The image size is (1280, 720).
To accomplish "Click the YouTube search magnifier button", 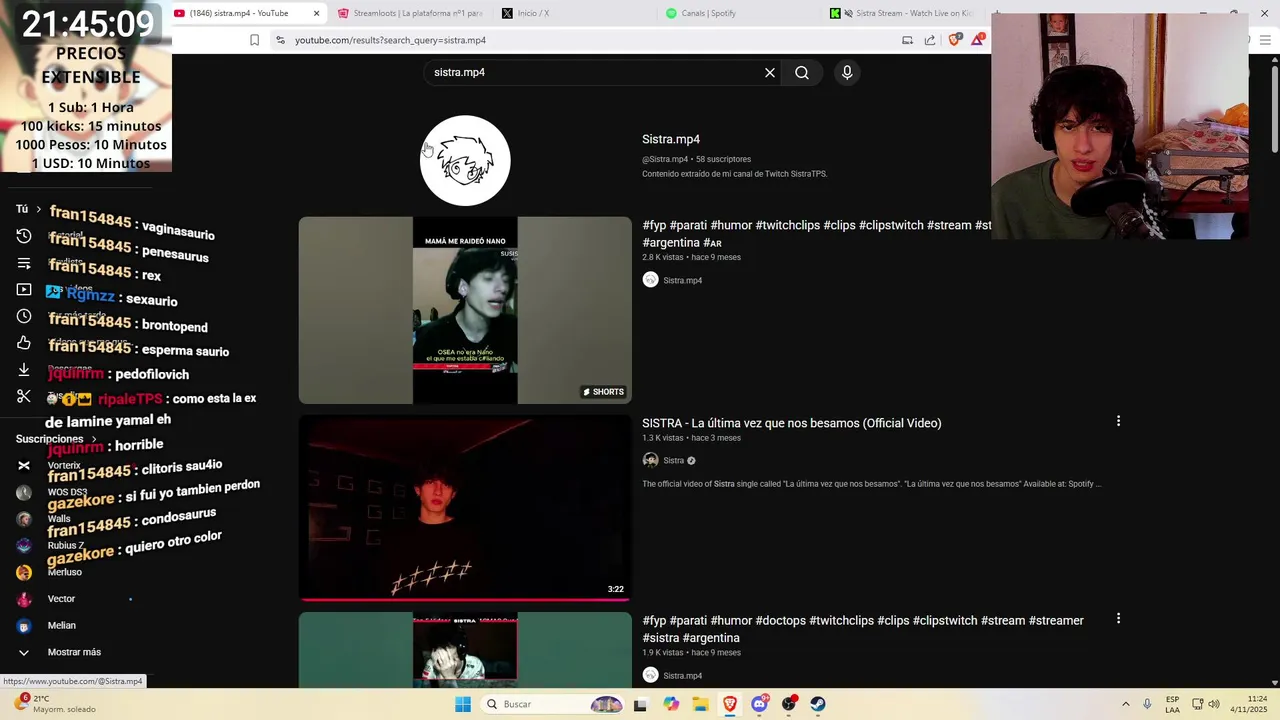I will [x=802, y=72].
